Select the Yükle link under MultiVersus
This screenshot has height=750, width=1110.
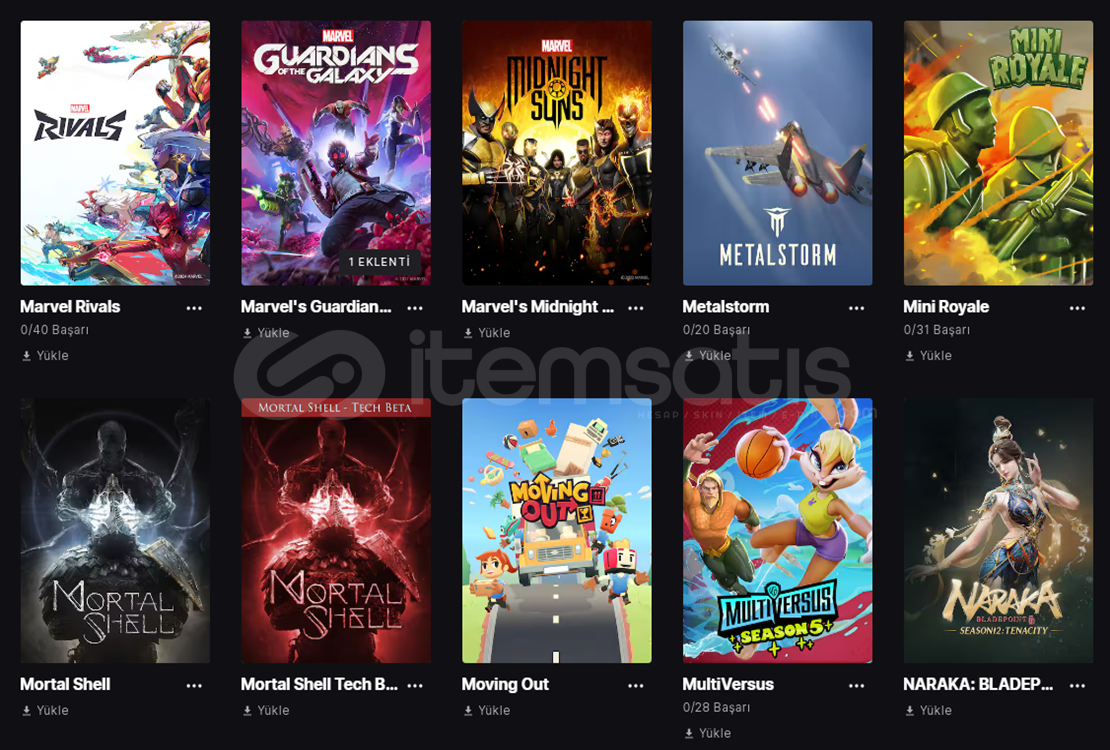tap(708, 733)
